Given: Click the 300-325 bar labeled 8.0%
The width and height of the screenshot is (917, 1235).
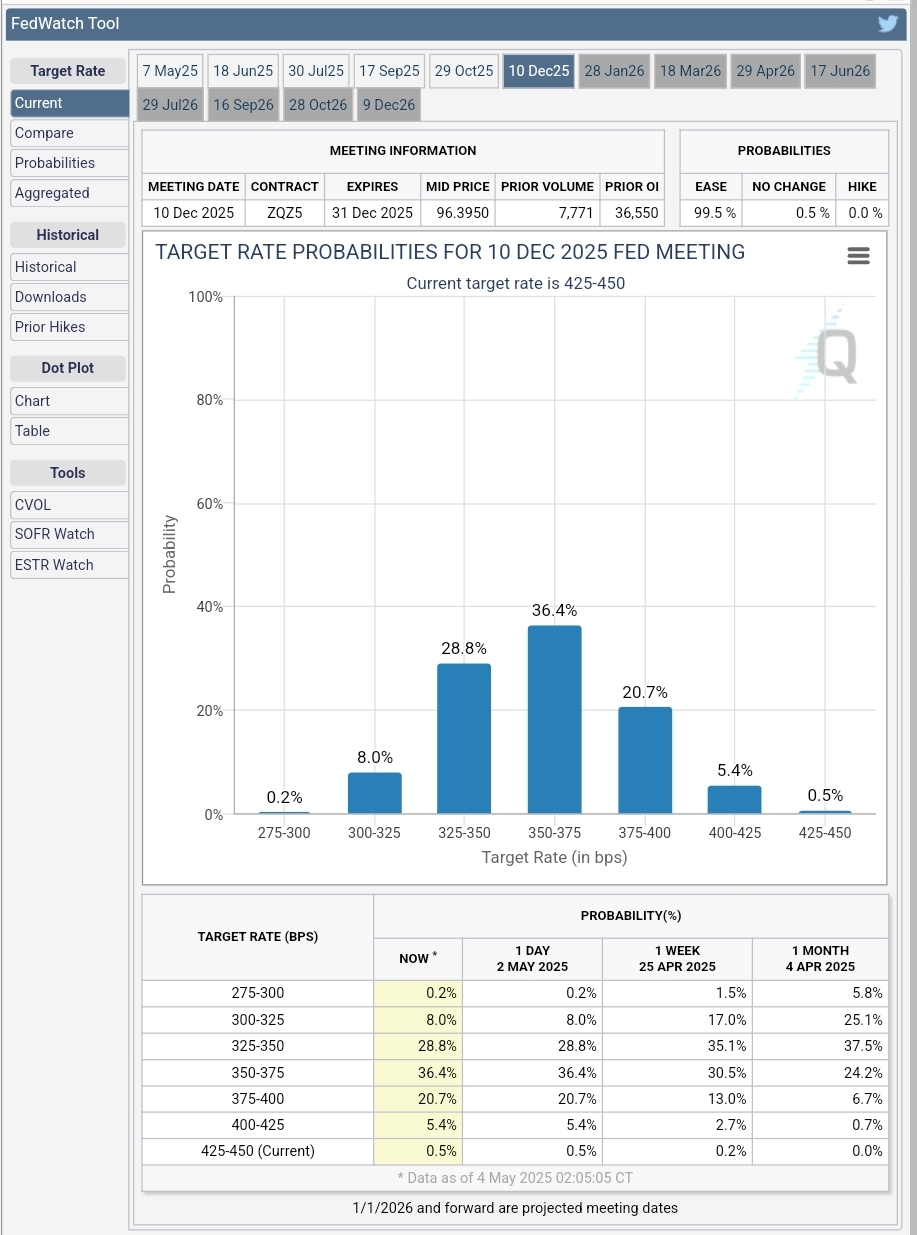Looking at the screenshot, I should point(374,793).
